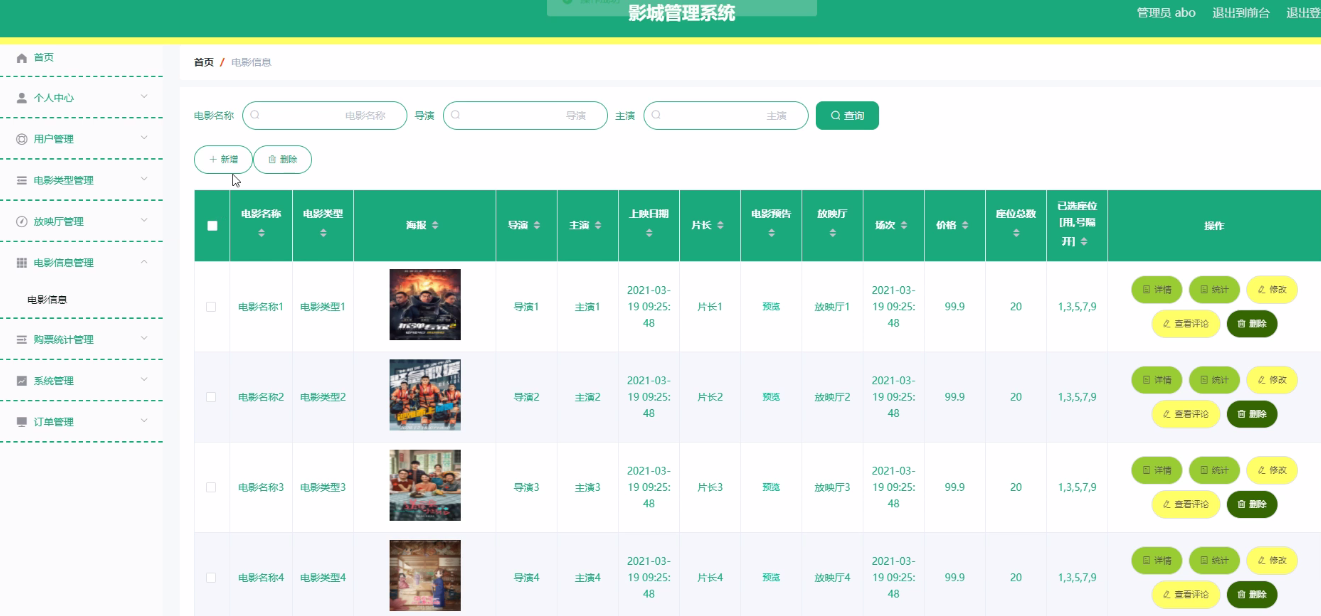Click the 用户管理 sidebar icon
Screen dimensions: 1321x616
(22, 139)
